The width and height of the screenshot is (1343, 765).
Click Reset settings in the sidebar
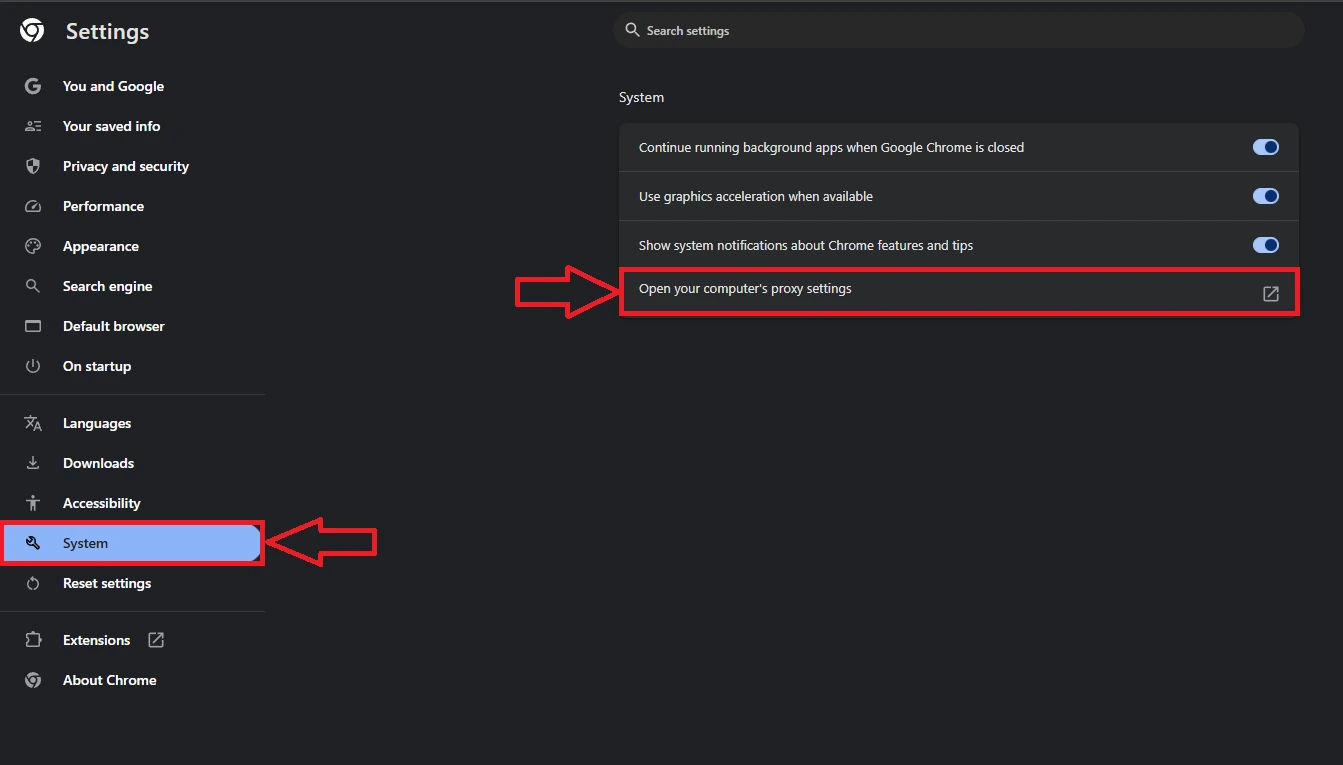coord(107,583)
